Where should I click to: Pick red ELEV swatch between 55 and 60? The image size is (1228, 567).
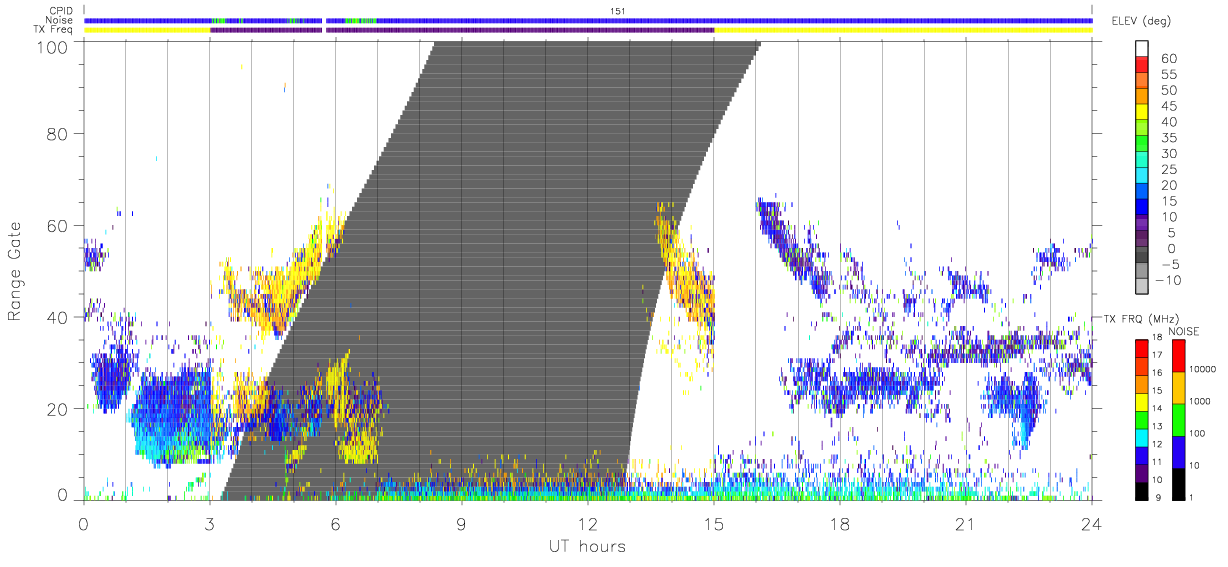[x=1142, y=66]
